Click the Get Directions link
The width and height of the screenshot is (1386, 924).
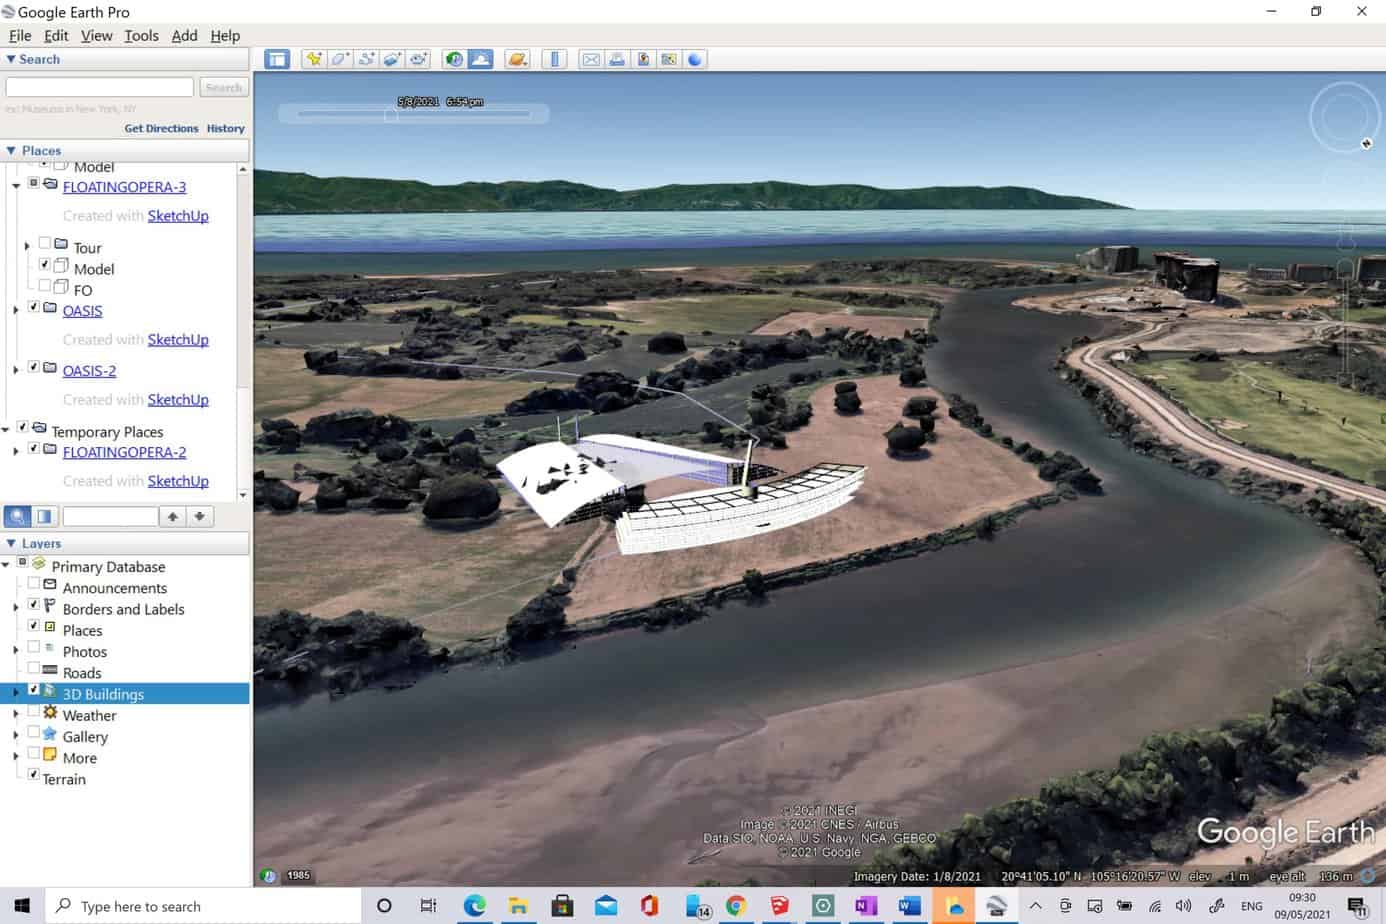click(x=161, y=128)
